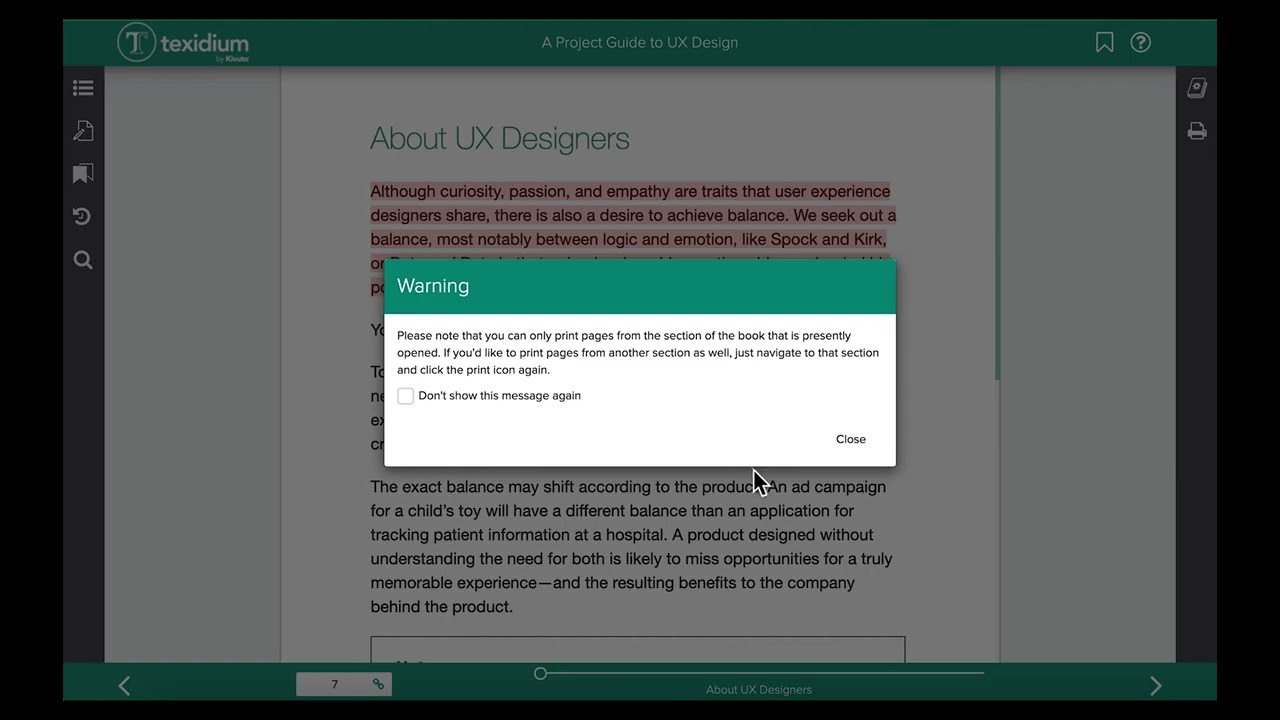Click the vertical scrollbar beside the page
Image resolution: width=1280 pixels, height=720 pixels.
click(x=997, y=223)
